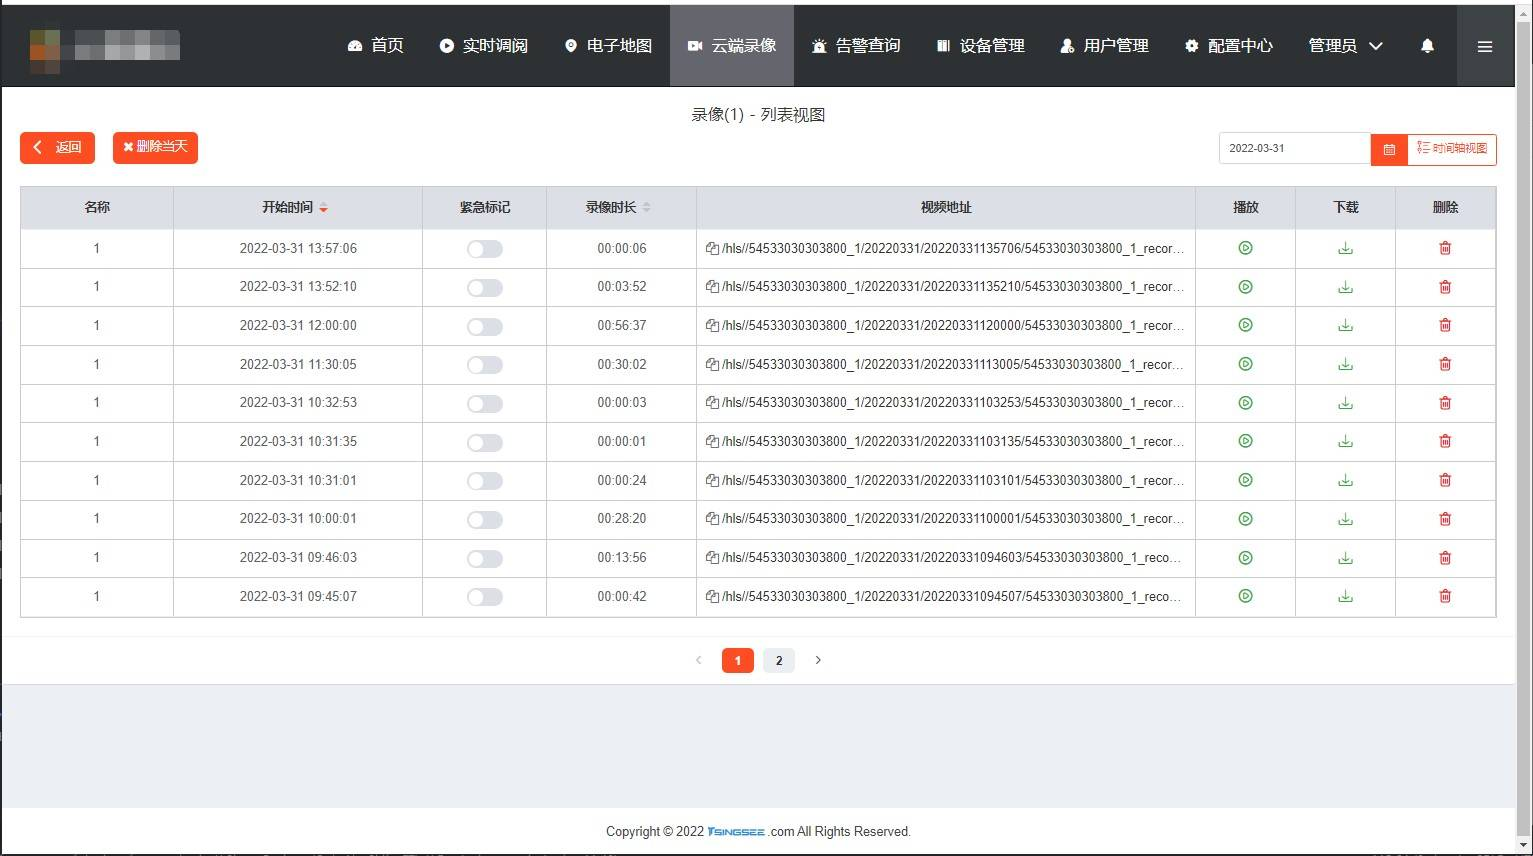
Task: Play the recording started at 10:32:53
Action: click(1245, 403)
